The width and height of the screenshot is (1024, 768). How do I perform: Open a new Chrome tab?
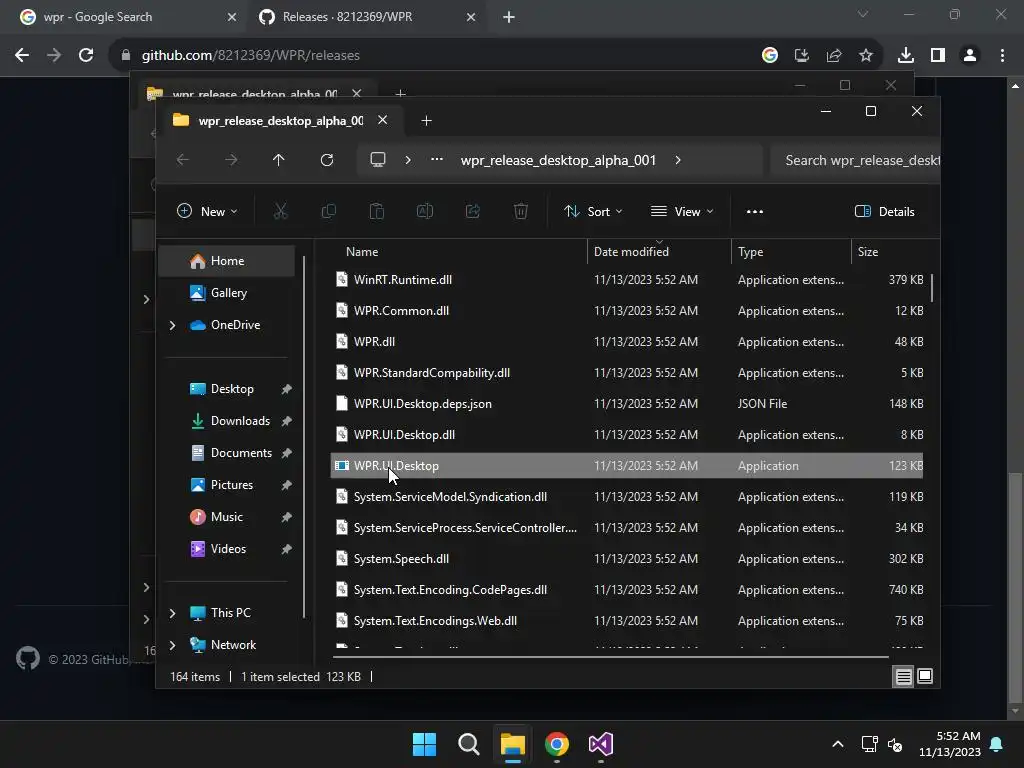point(509,17)
